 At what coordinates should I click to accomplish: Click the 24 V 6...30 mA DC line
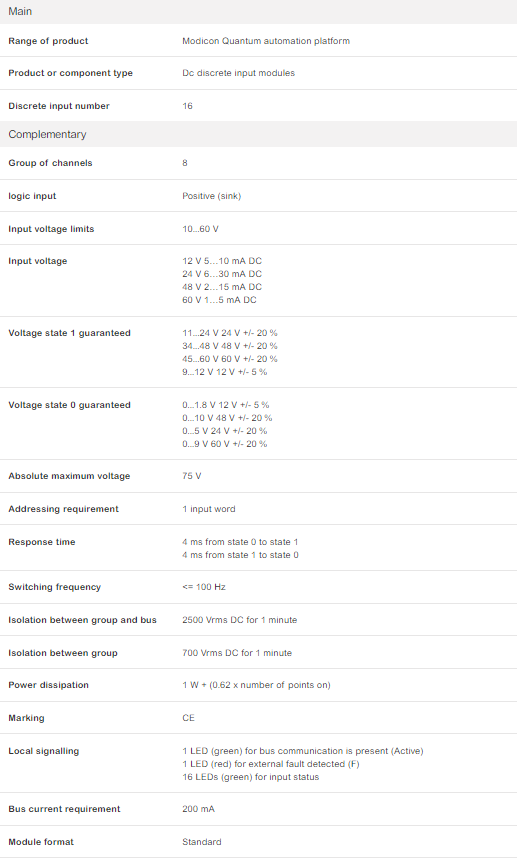pyautogui.click(x=222, y=274)
